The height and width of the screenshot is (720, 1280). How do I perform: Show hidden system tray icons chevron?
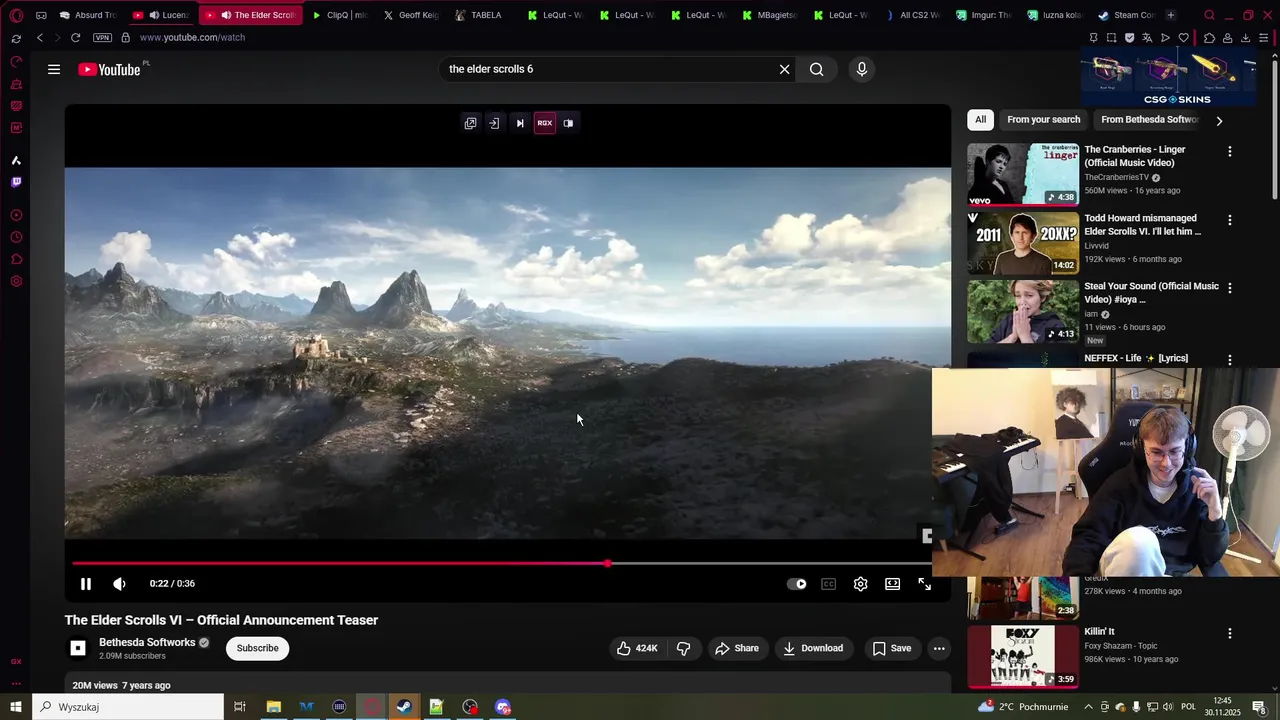1088,707
